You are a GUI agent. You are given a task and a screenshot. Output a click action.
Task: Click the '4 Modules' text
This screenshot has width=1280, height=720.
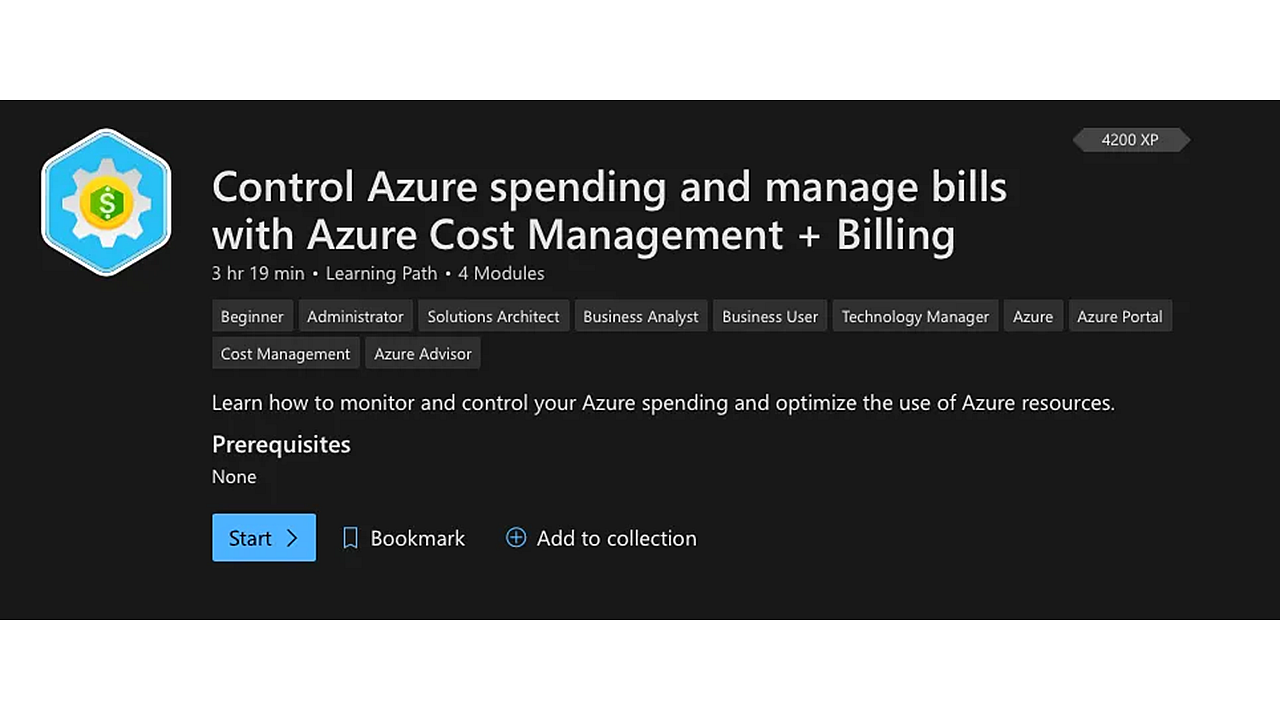501,273
